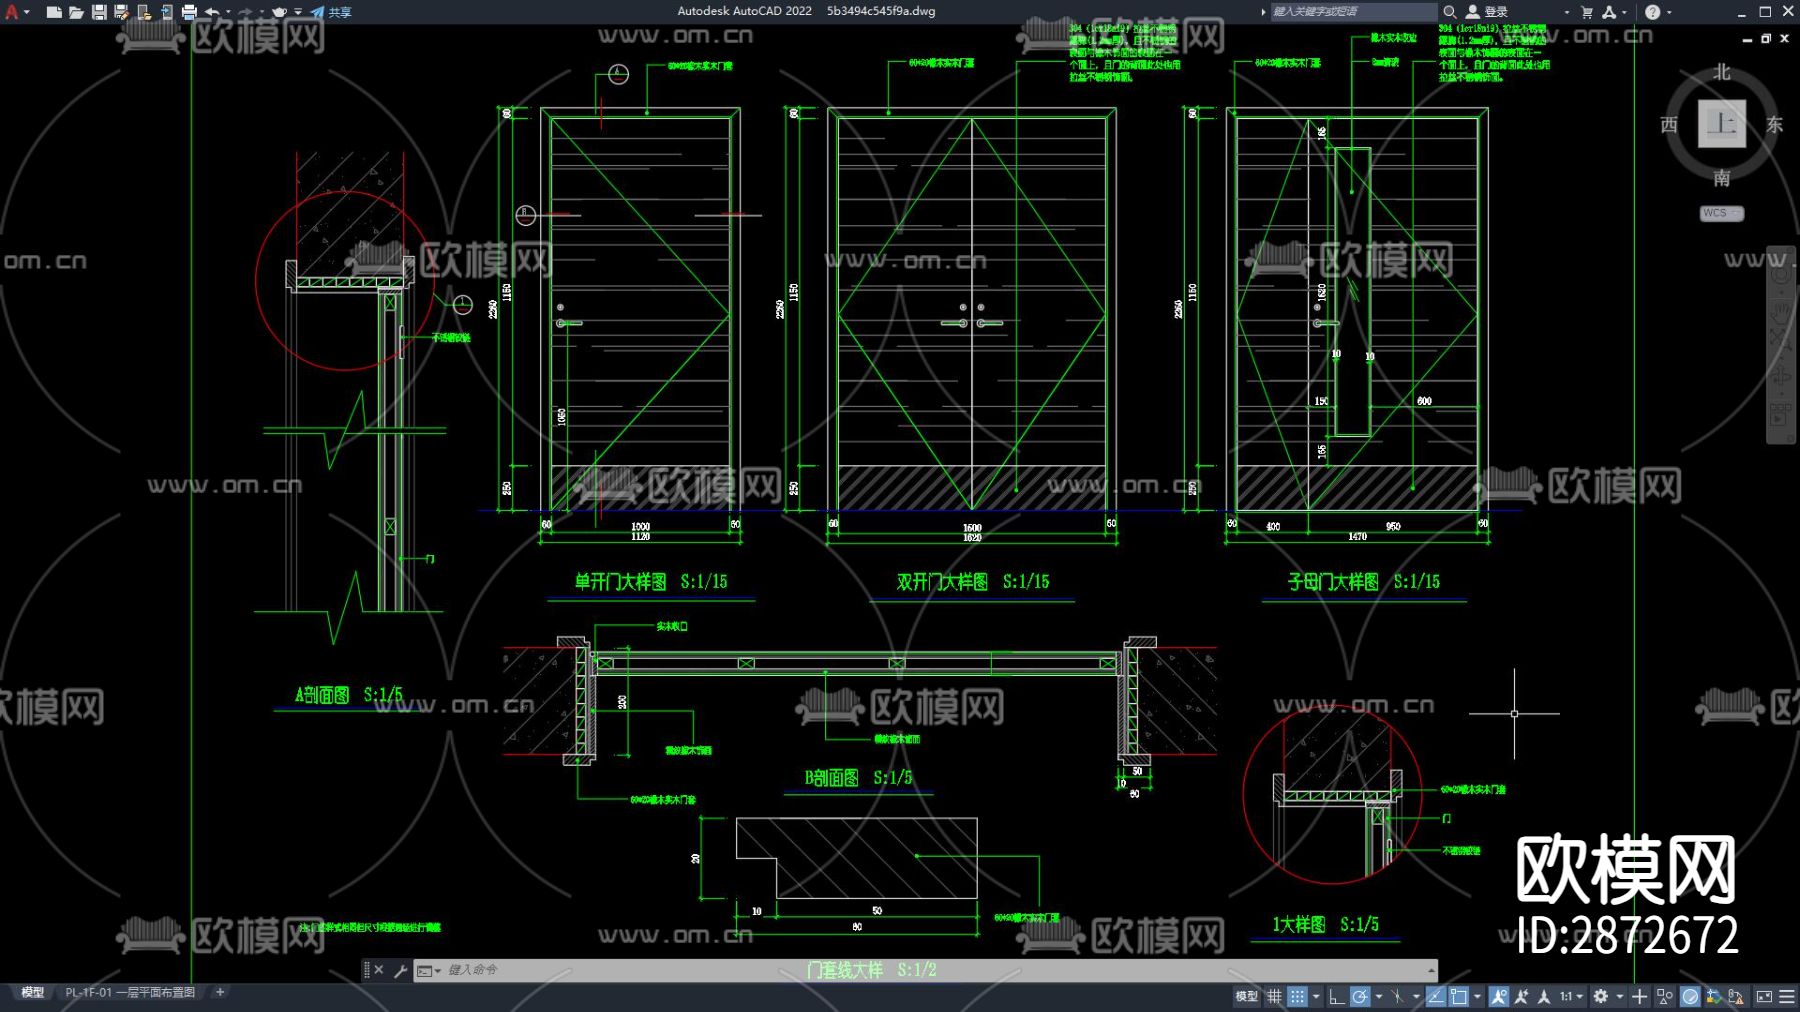Toggle polar tracking in status bar
Image resolution: width=1800 pixels, height=1012 pixels.
(x=1360, y=997)
